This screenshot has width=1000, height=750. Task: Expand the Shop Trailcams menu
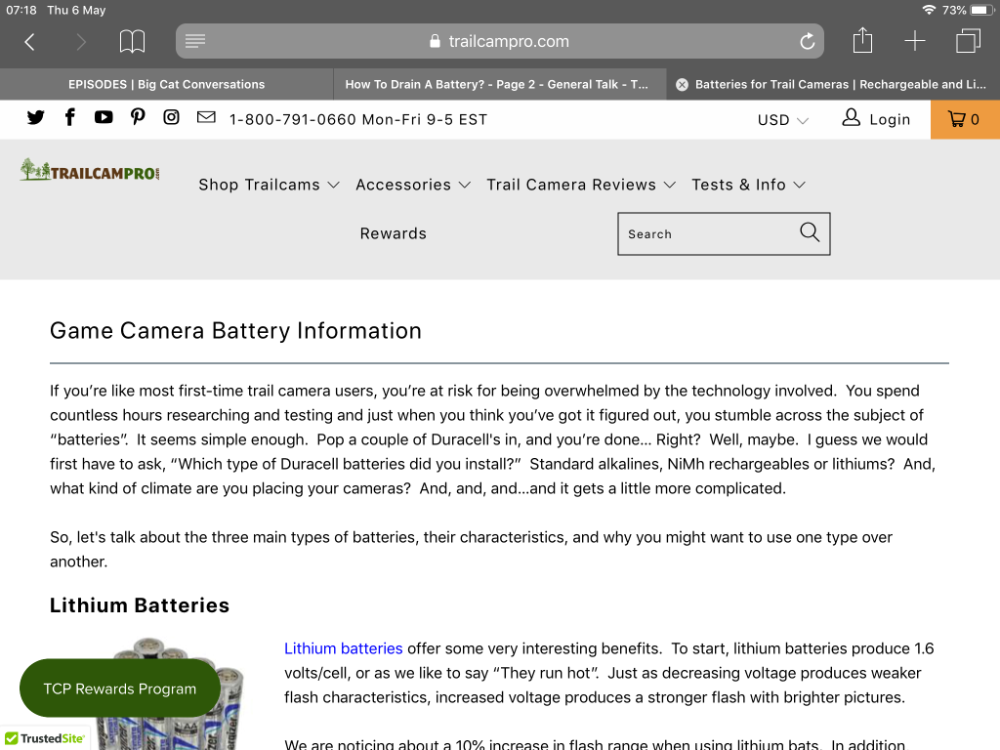(268, 185)
